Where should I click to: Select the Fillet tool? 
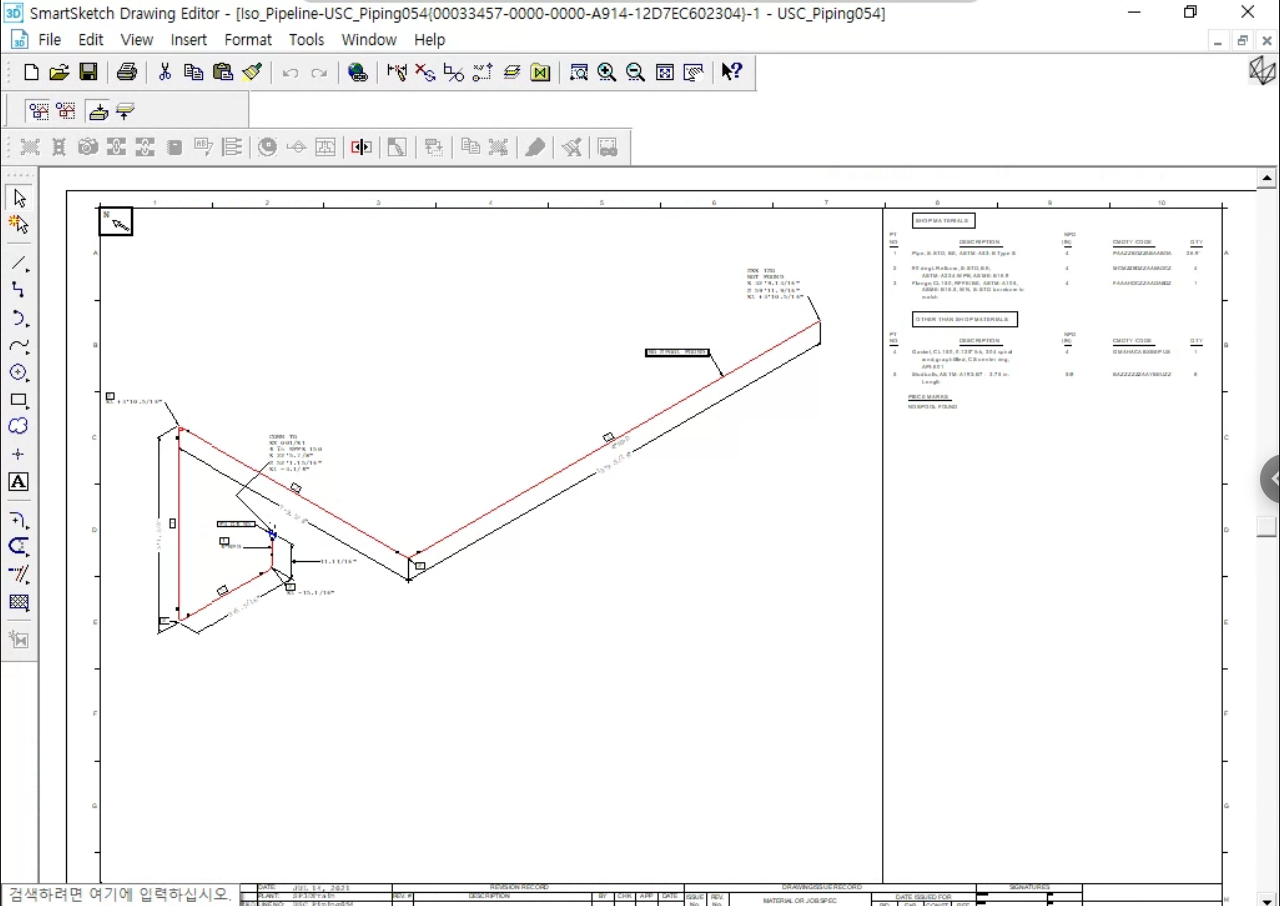[x=19, y=520]
